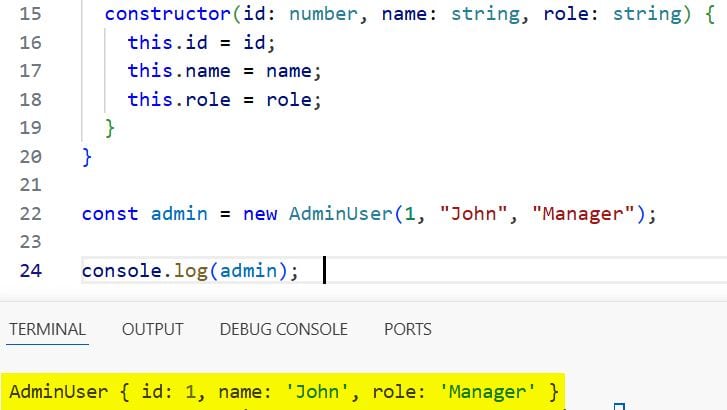Click closing brace on line 19
This screenshot has width=727, height=410.
[110, 128]
